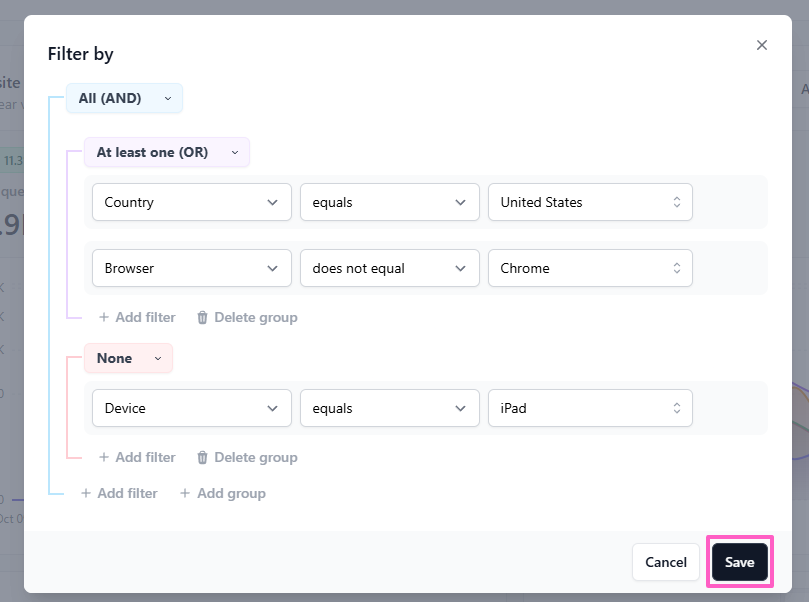
Task: Save the filter settings
Action: [739, 562]
